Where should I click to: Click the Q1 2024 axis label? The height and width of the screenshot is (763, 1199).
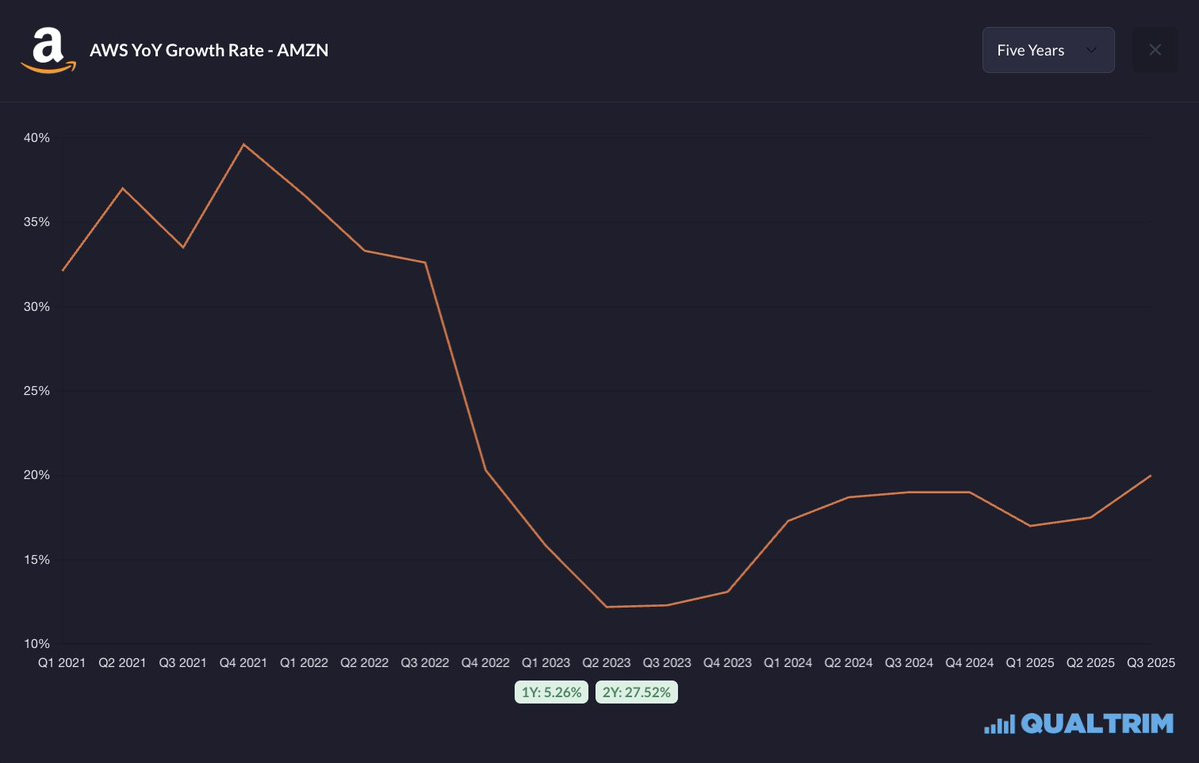pyautogui.click(x=788, y=663)
